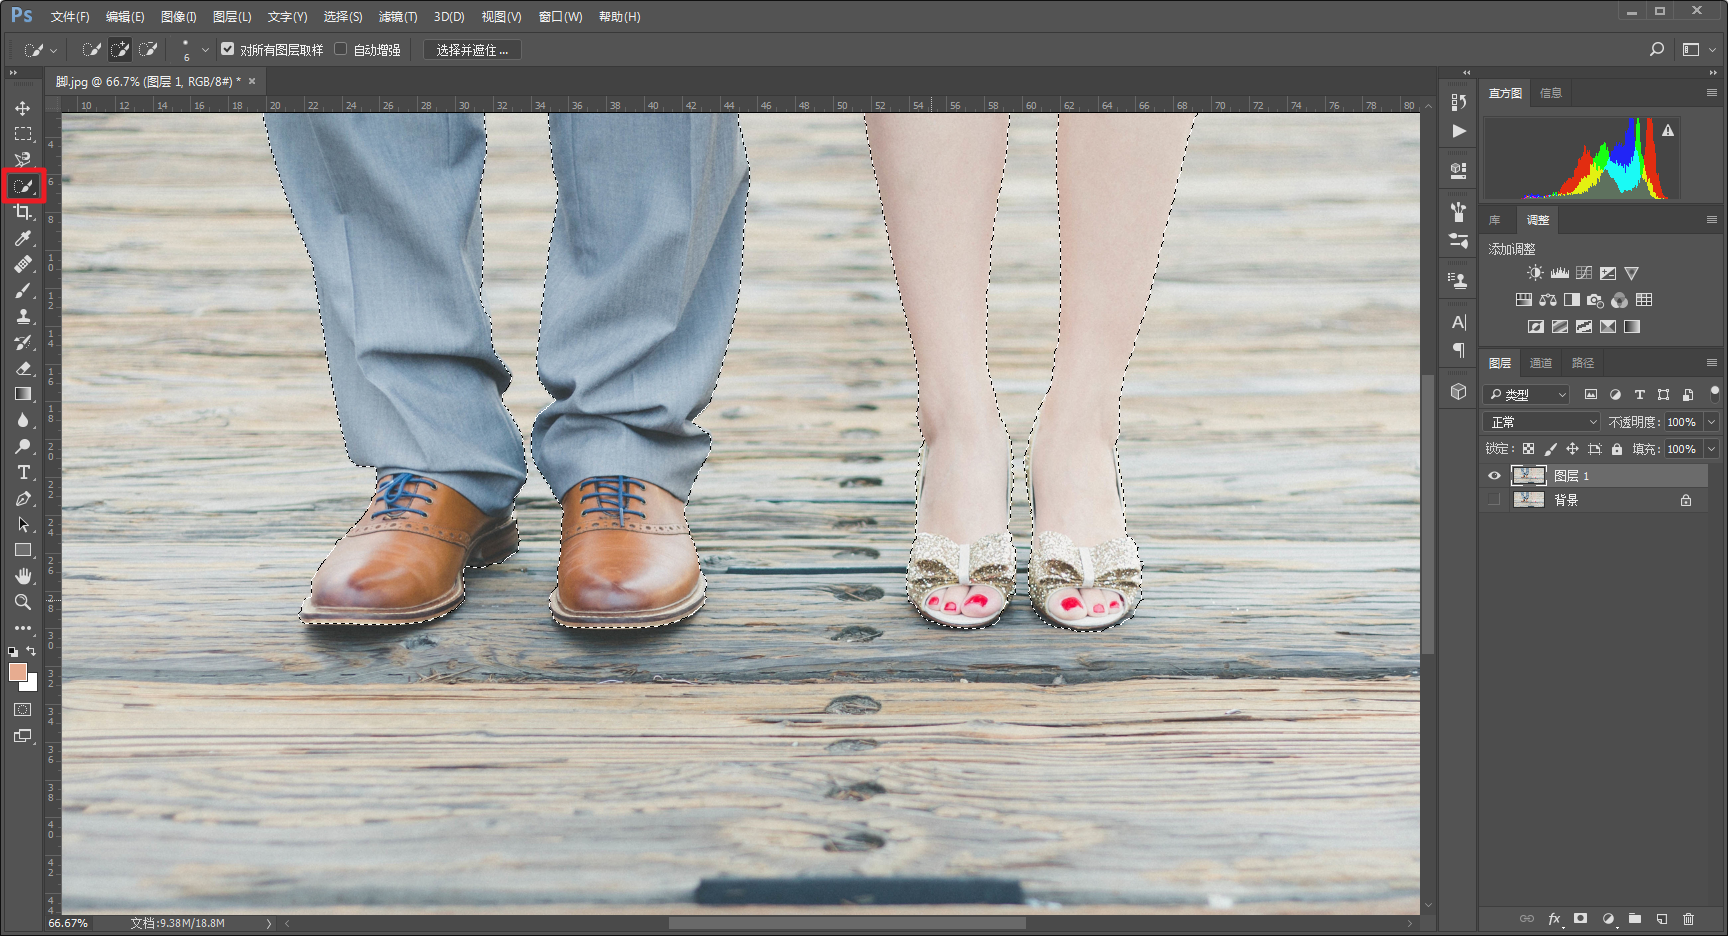Pick the Horizontal Type tool
This screenshot has height=936, width=1728.
pyautogui.click(x=22, y=472)
